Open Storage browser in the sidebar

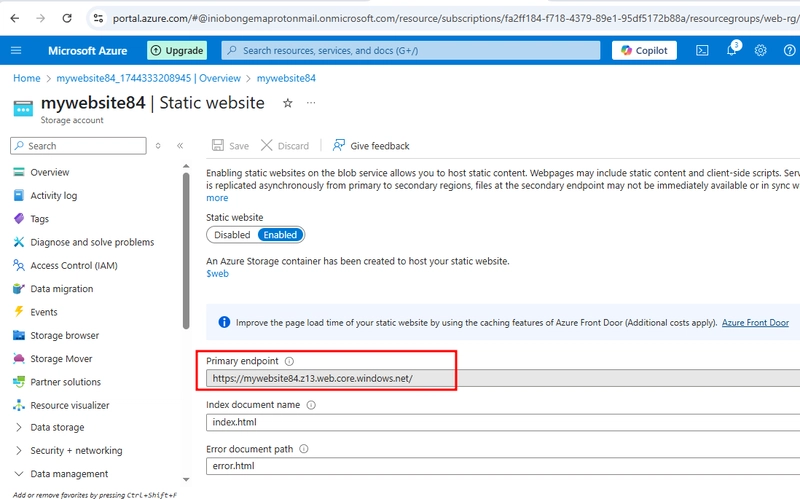[x=64, y=336]
